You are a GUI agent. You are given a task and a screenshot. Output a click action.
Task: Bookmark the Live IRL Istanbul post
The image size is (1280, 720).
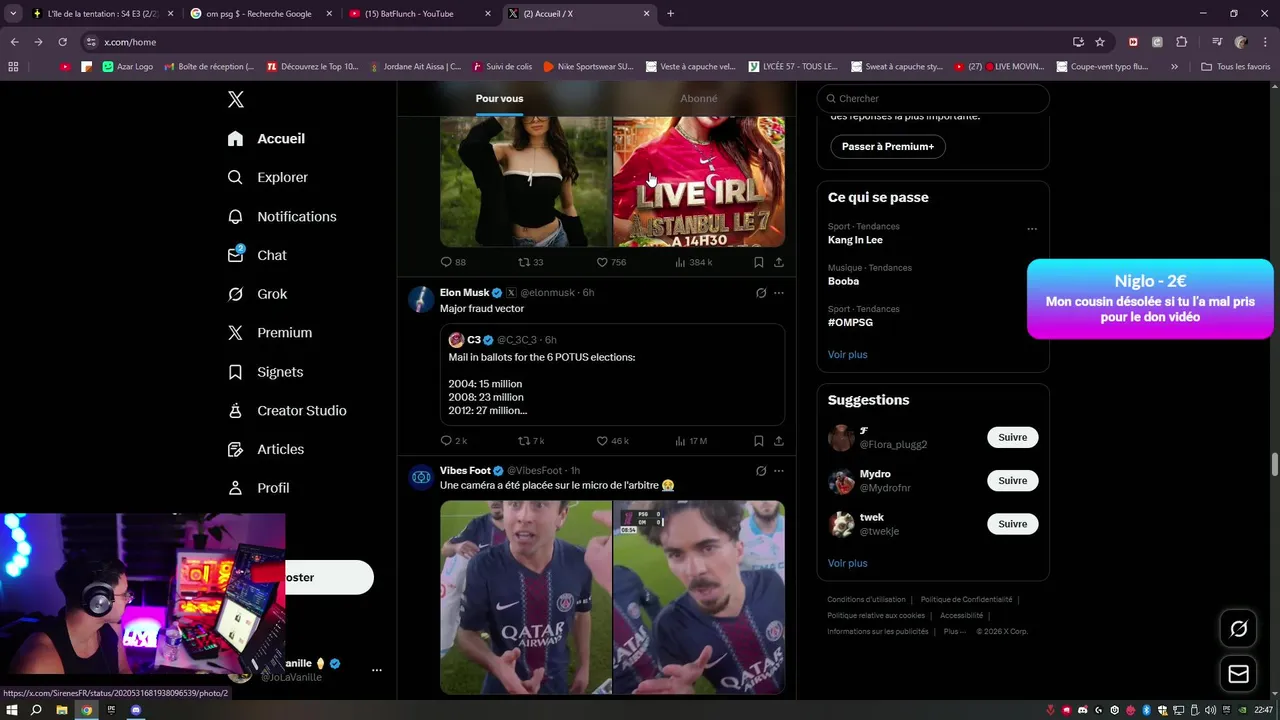pyautogui.click(x=758, y=262)
